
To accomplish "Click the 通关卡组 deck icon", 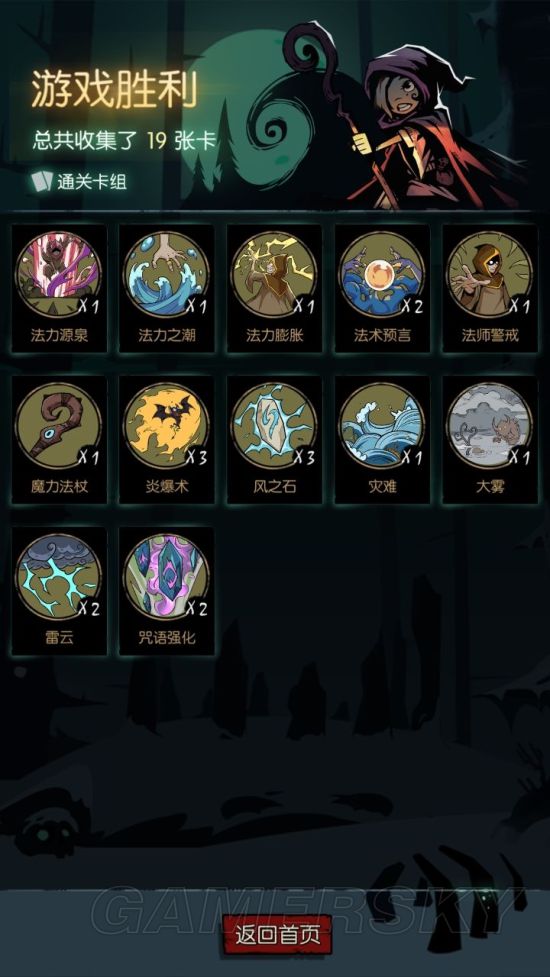I will 42,181.
